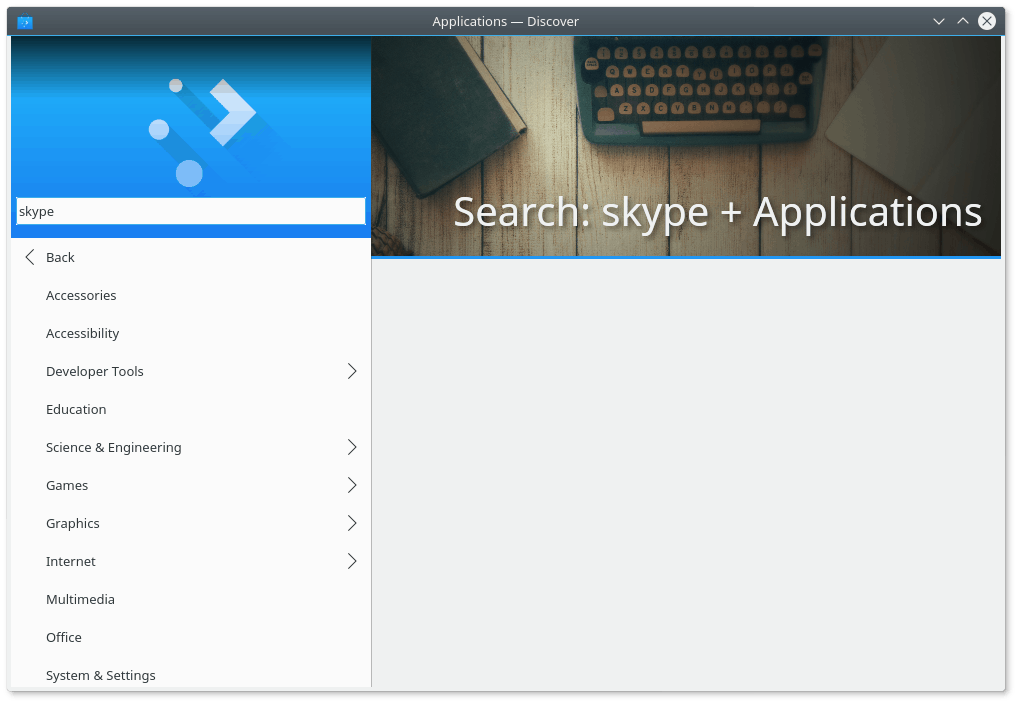Minimize the Discover window
The image size is (1018, 704).
pyautogui.click(x=939, y=21)
